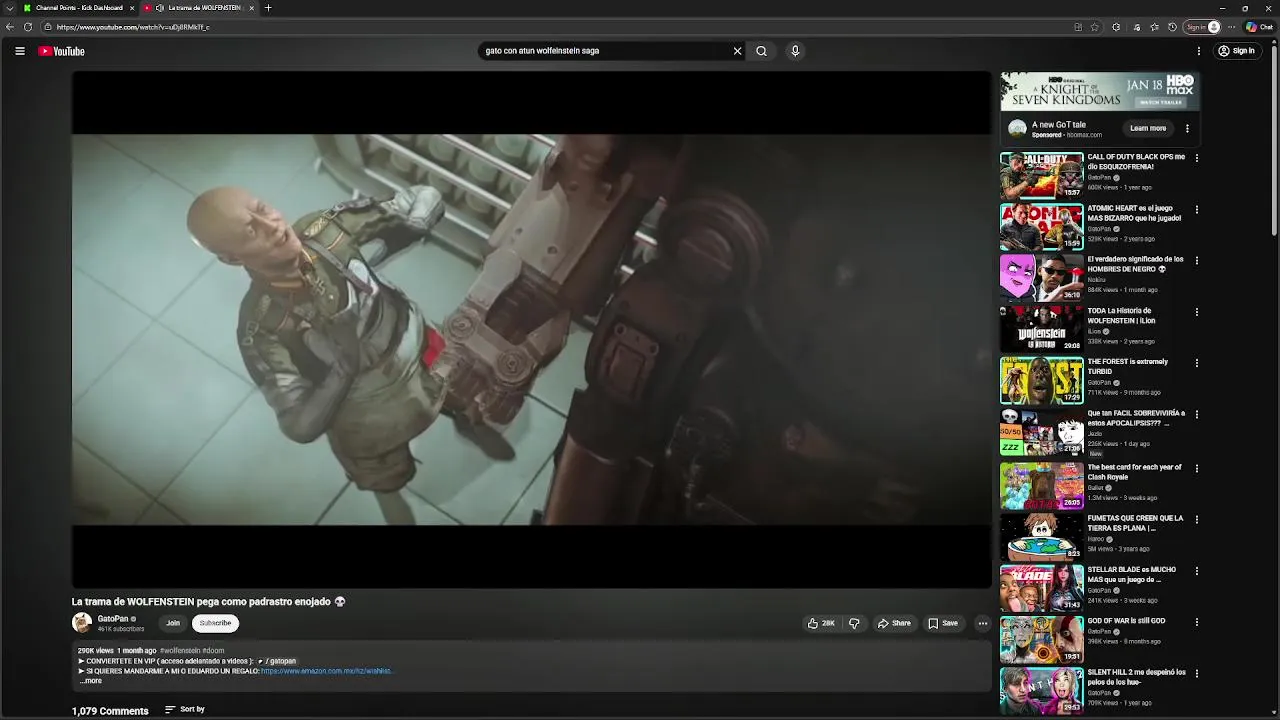
Task: Dislike the video with thumbs down
Action: pyautogui.click(x=854, y=623)
